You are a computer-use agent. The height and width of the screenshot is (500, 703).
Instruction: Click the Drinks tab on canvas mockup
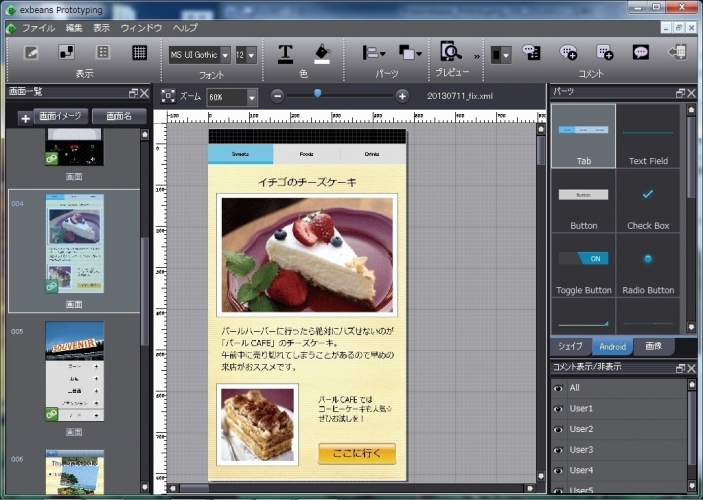tap(372, 154)
